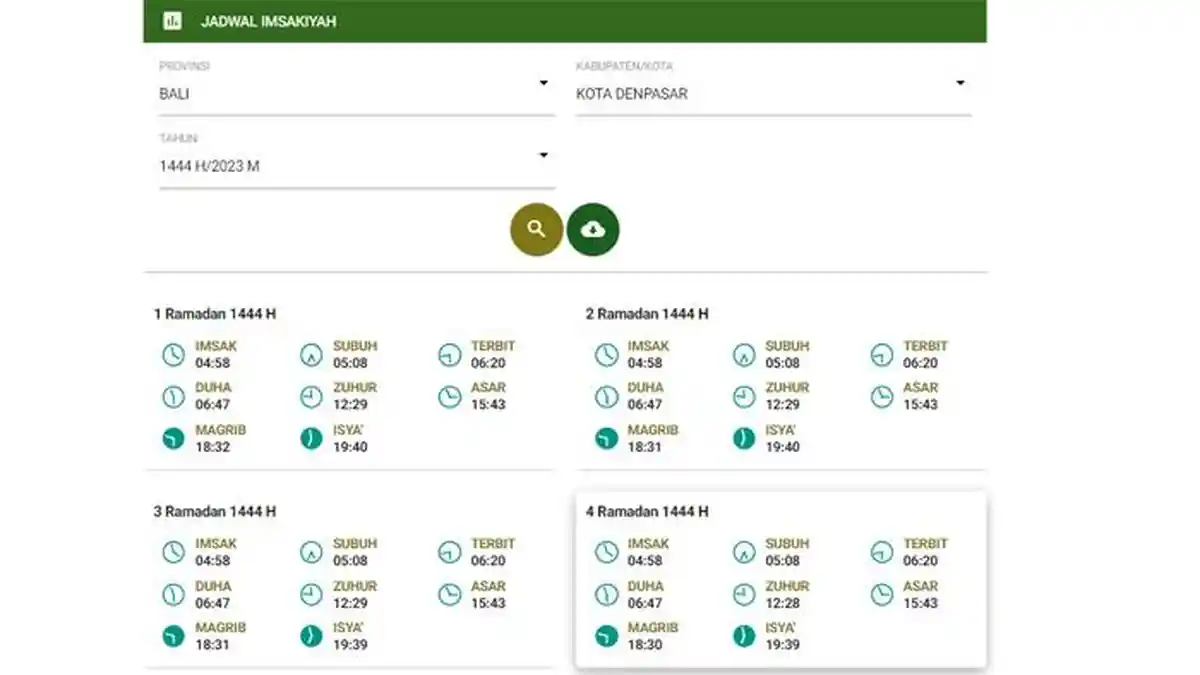This screenshot has height=675, width=1200.
Task: Click Zuhur time 12:29 in 1 Ramadan
Action: 350,404
